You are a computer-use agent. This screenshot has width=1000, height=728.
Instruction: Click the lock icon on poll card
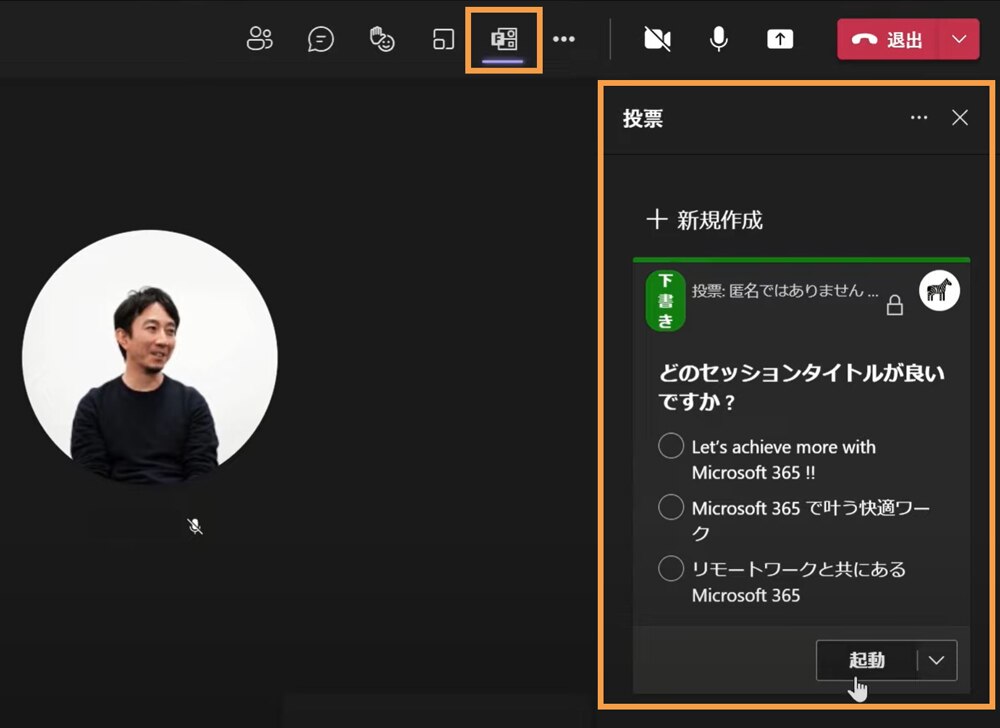pyautogui.click(x=895, y=305)
